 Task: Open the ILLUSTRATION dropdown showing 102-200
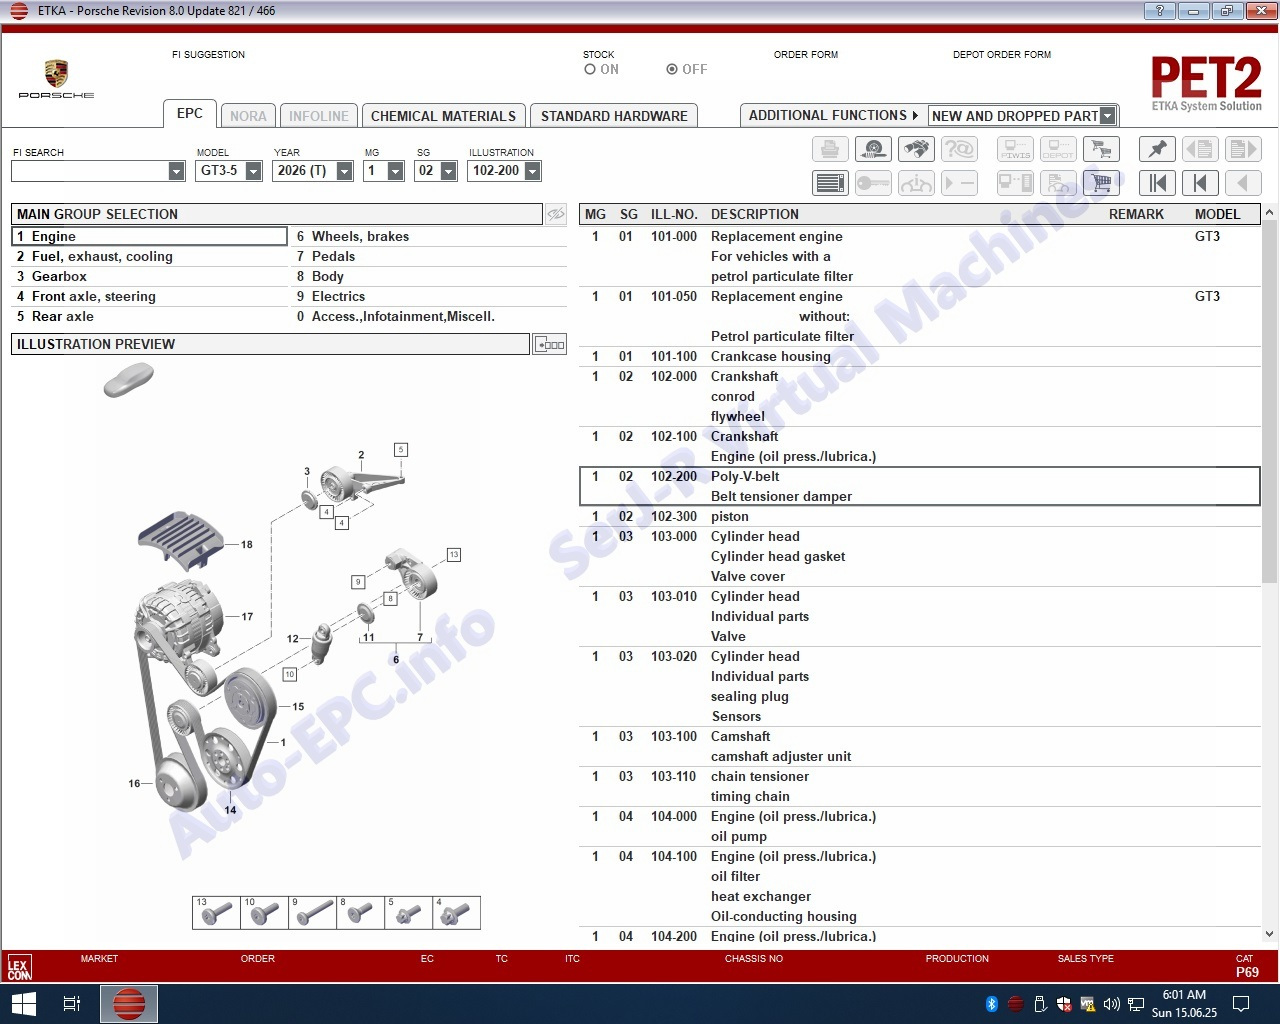tap(532, 171)
